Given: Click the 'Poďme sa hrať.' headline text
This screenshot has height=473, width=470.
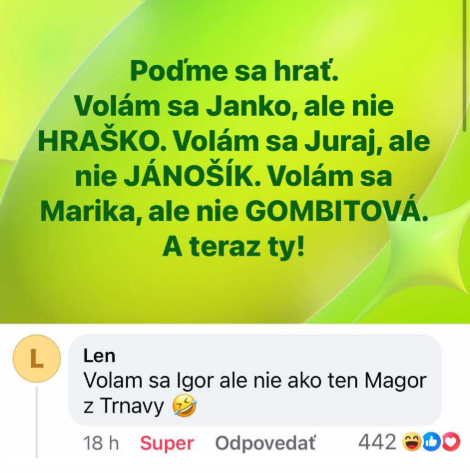Looking at the screenshot, I should (234, 71).
